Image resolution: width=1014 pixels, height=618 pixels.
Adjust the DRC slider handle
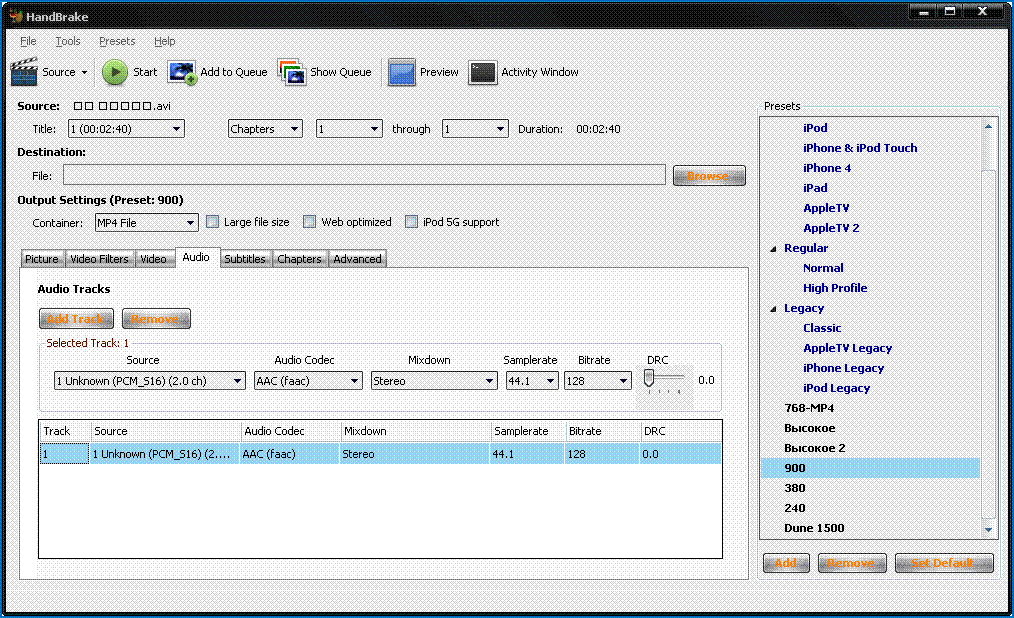click(x=649, y=378)
